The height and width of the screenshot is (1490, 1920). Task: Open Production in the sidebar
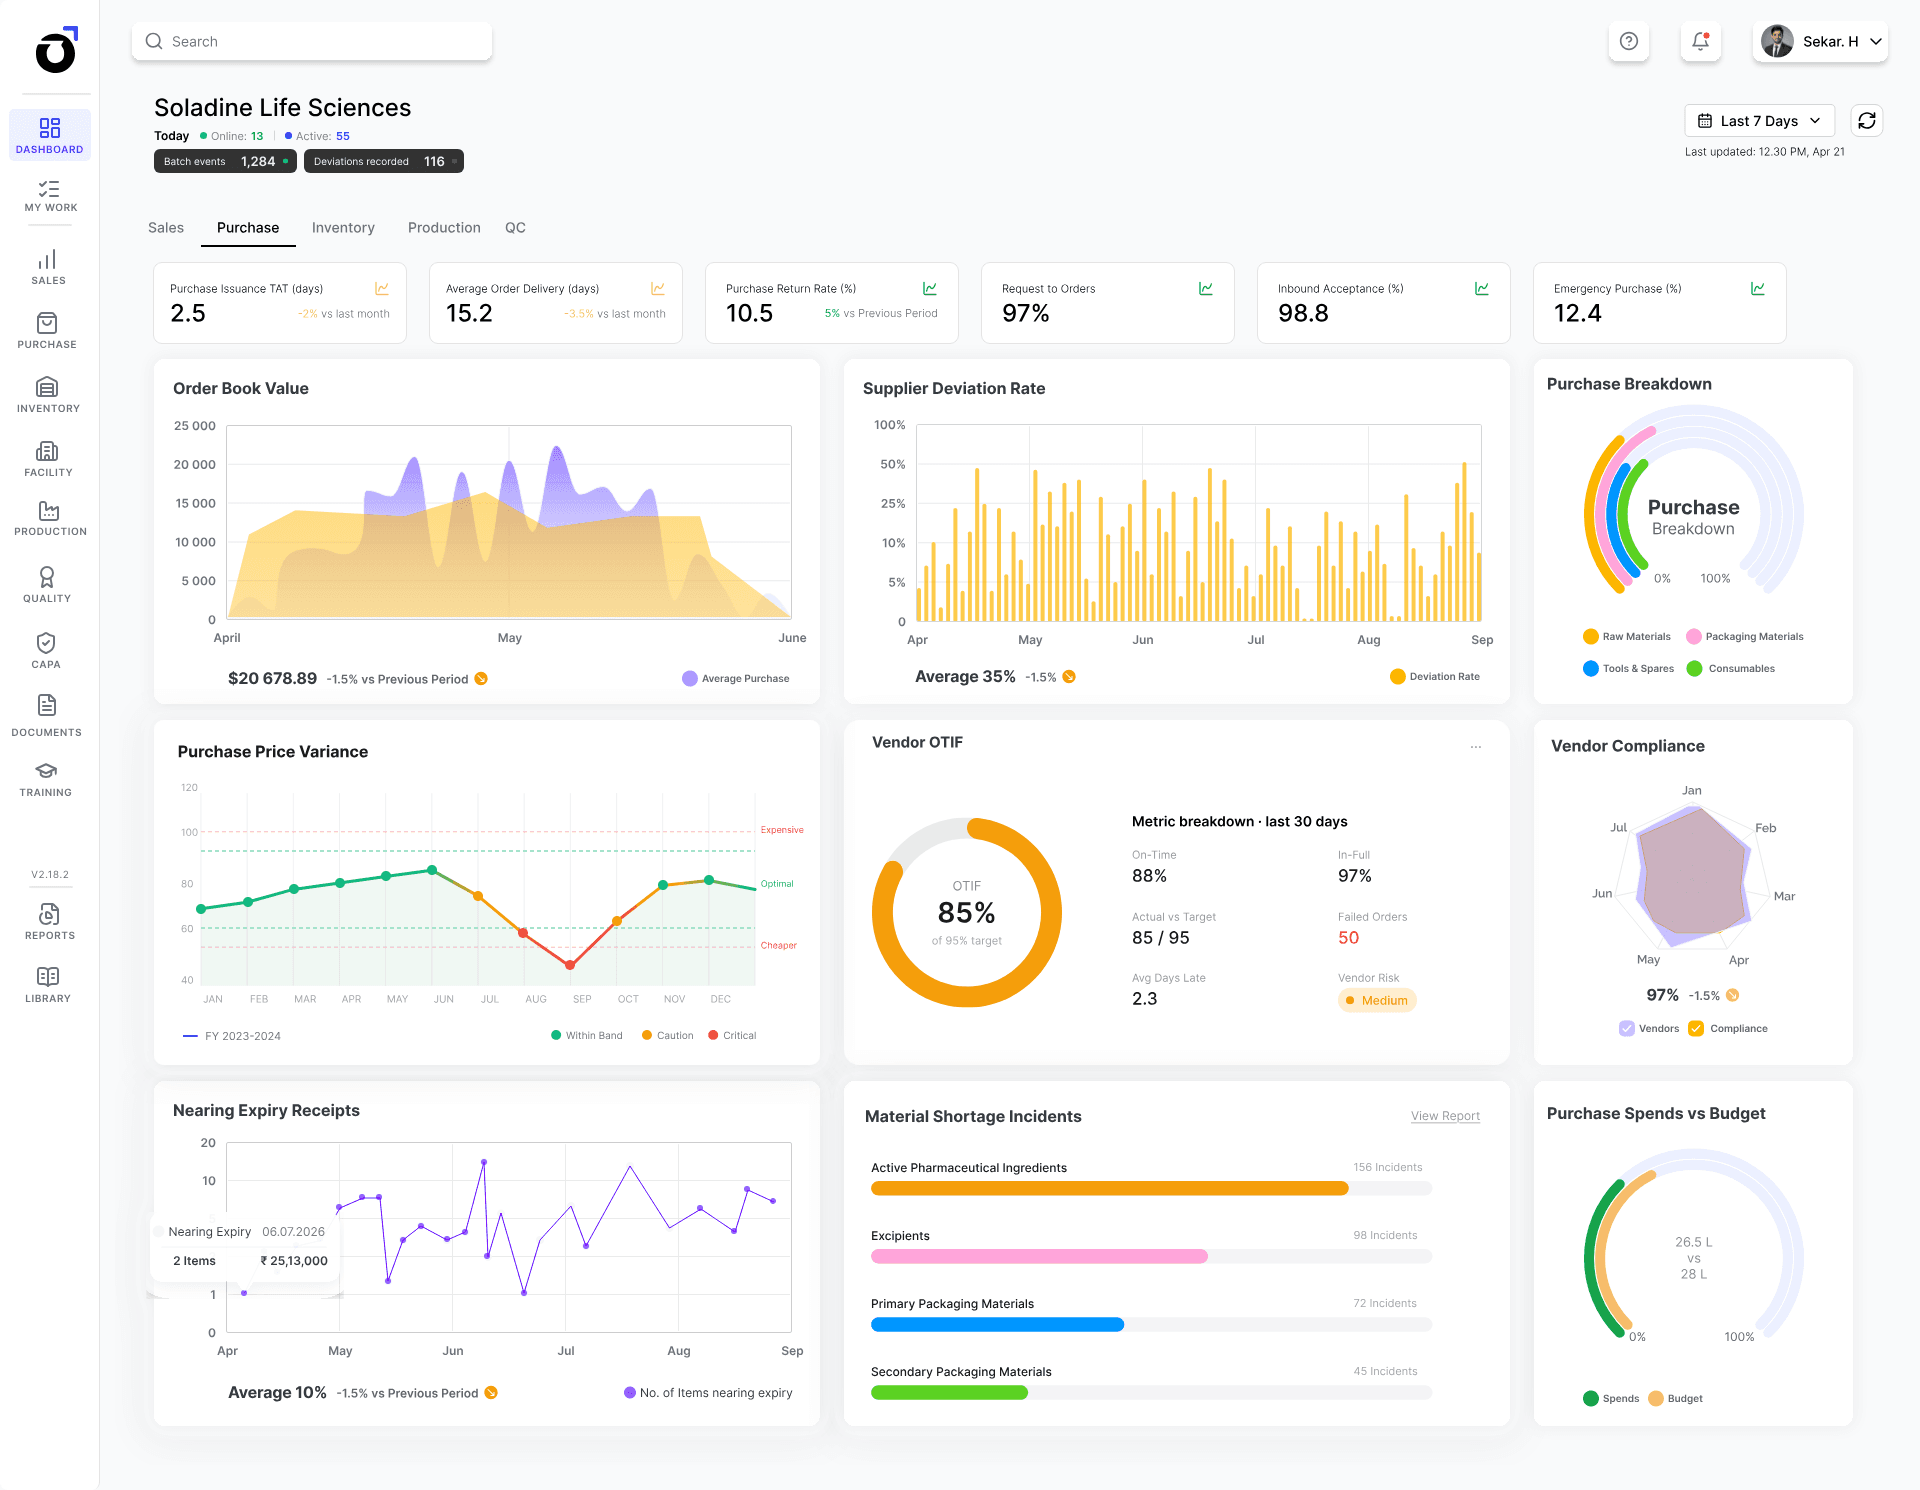tap(49, 519)
